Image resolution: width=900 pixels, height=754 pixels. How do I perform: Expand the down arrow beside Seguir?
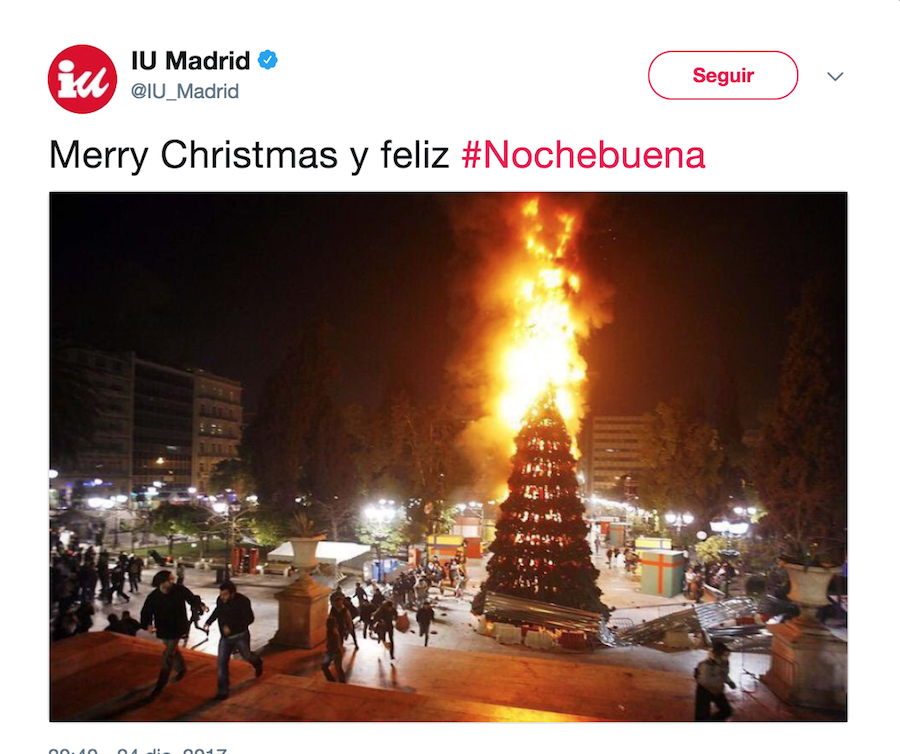[x=835, y=76]
